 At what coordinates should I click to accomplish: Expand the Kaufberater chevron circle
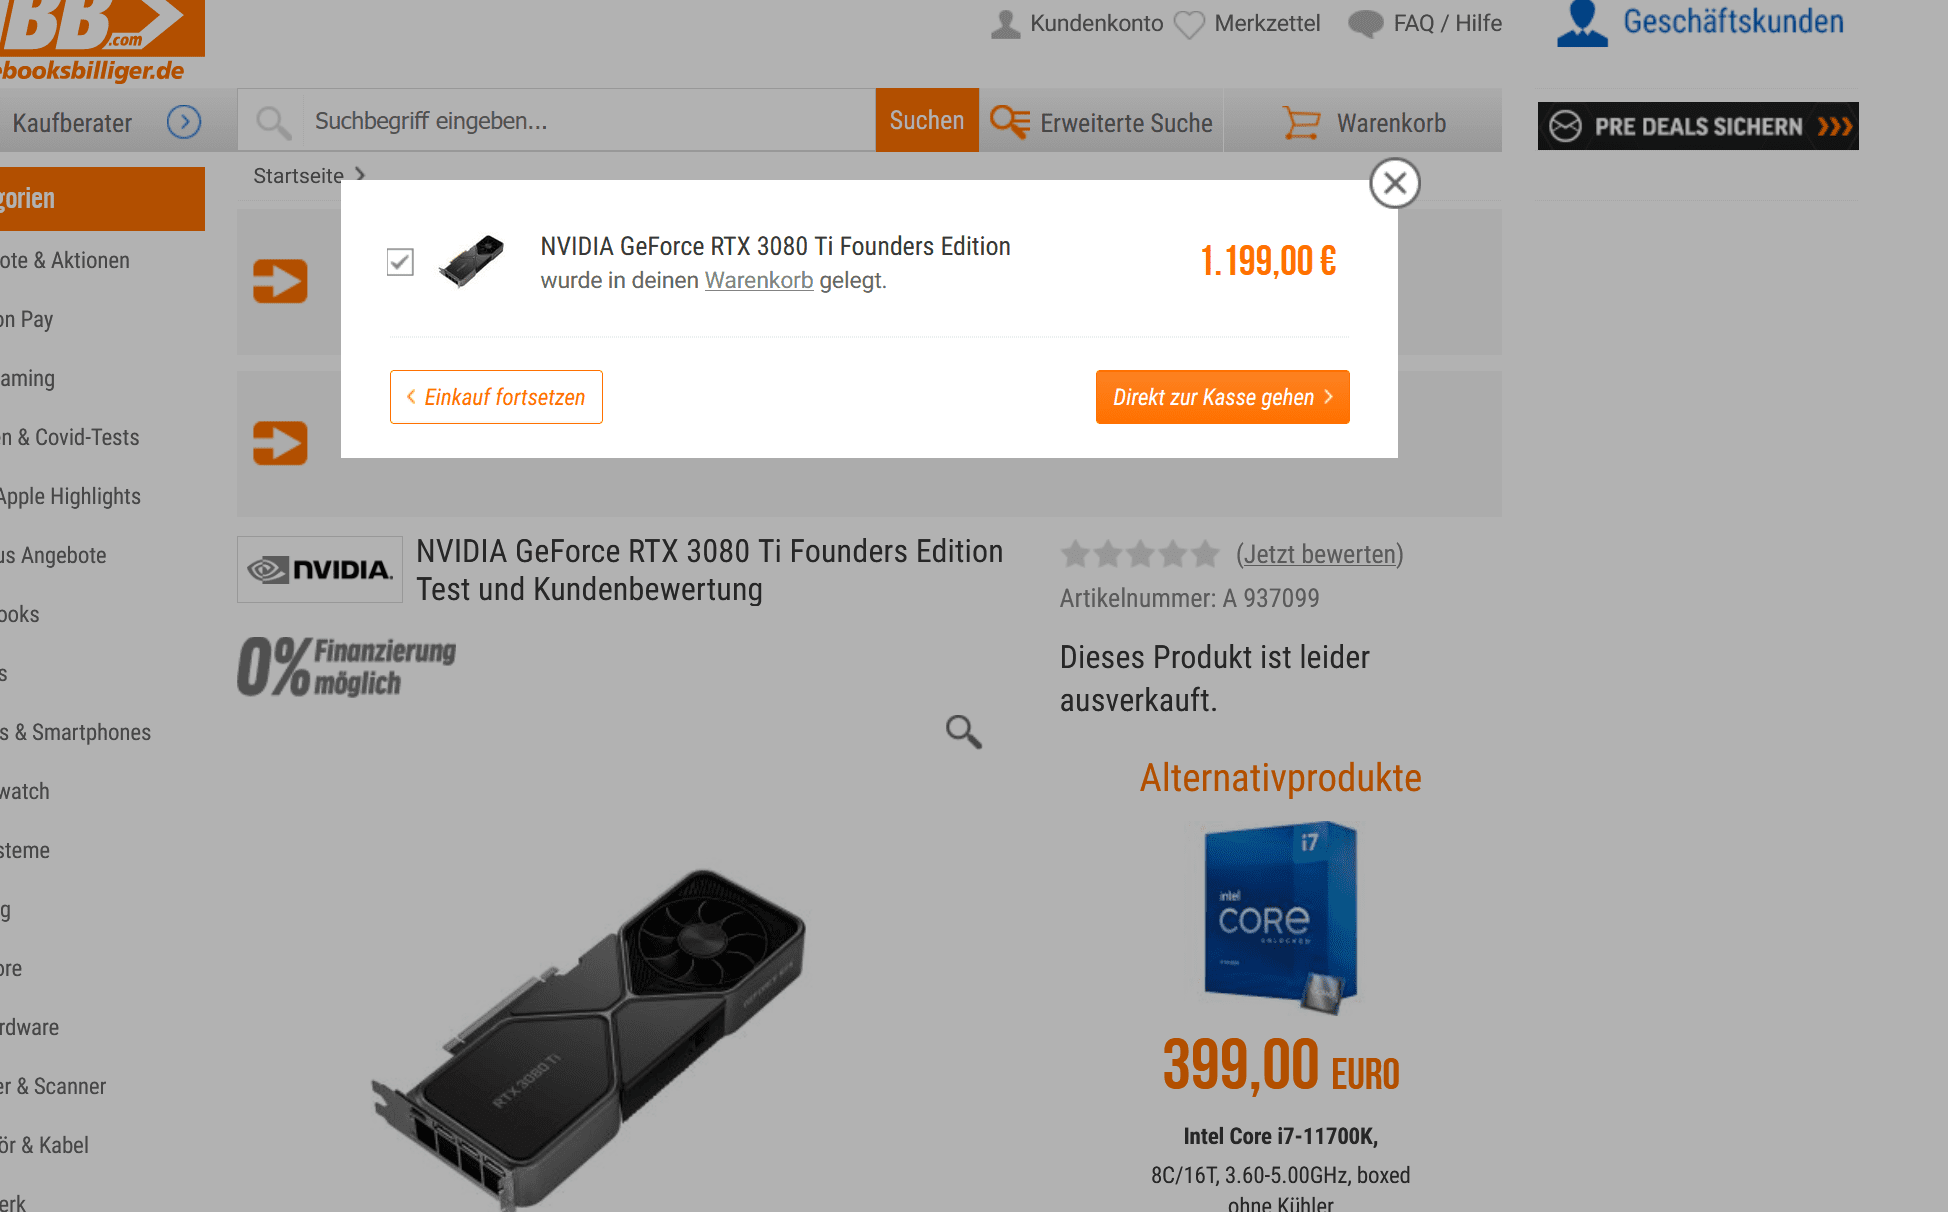tap(184, 122)
